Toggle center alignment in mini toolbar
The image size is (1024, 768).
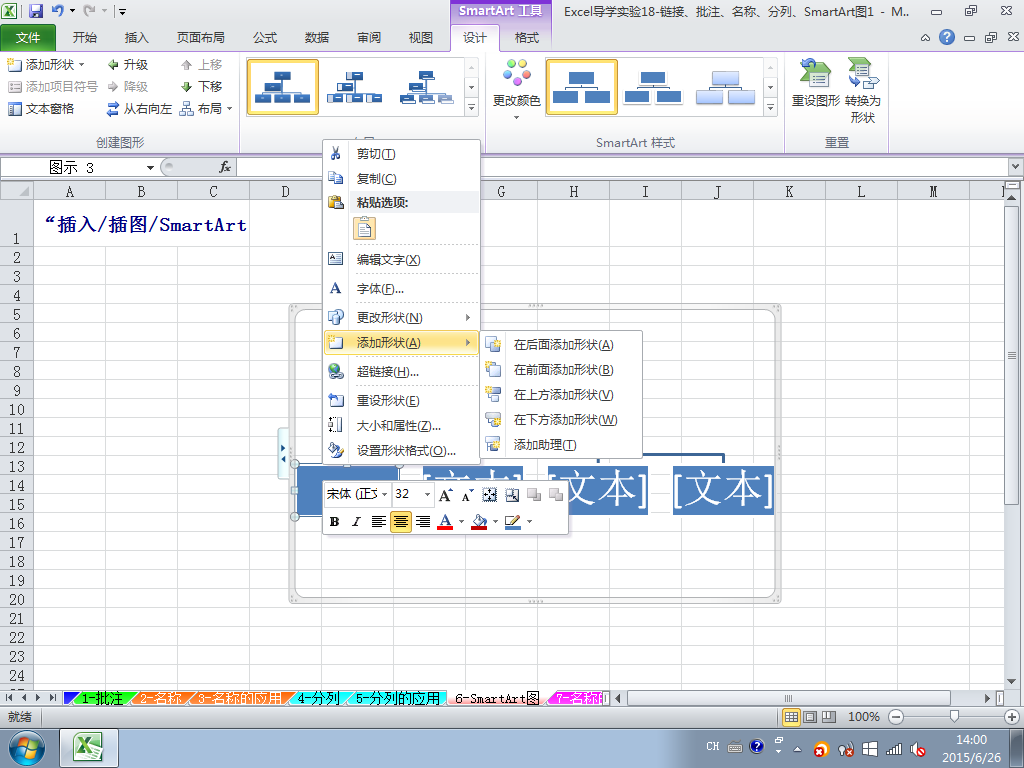tap(400, 521)
